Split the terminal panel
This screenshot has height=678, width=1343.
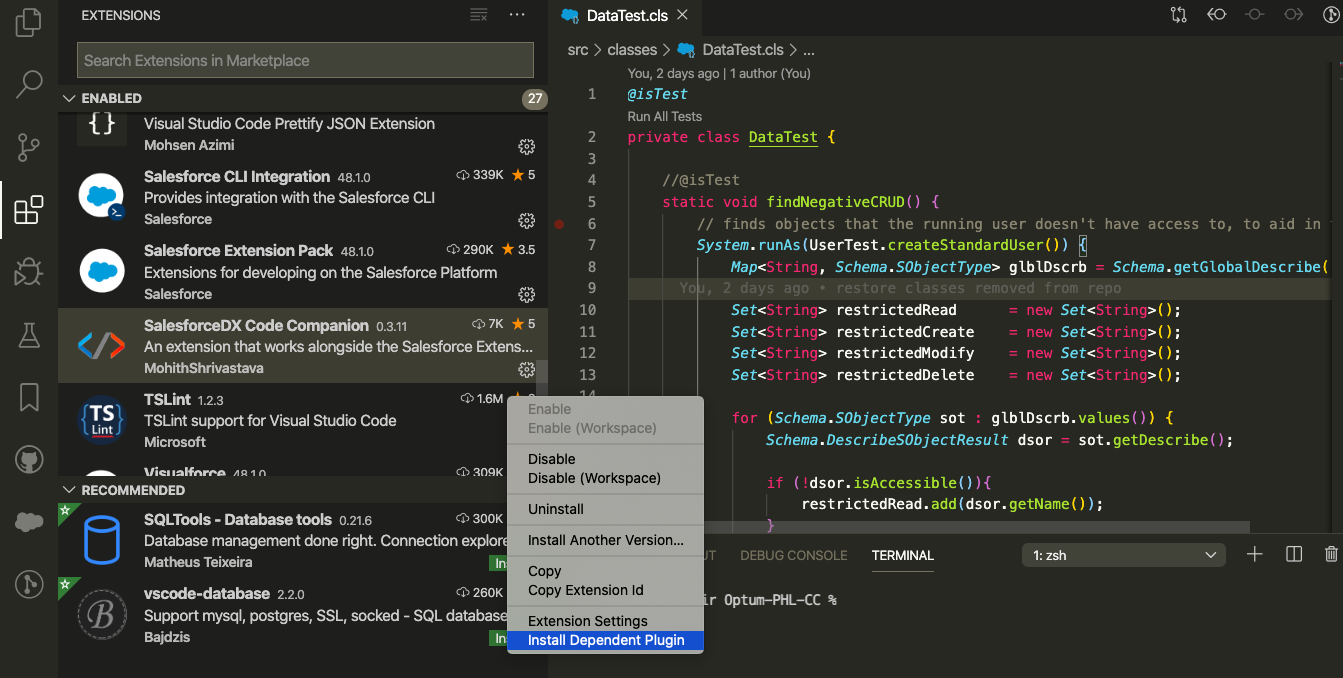point(1293,554)
